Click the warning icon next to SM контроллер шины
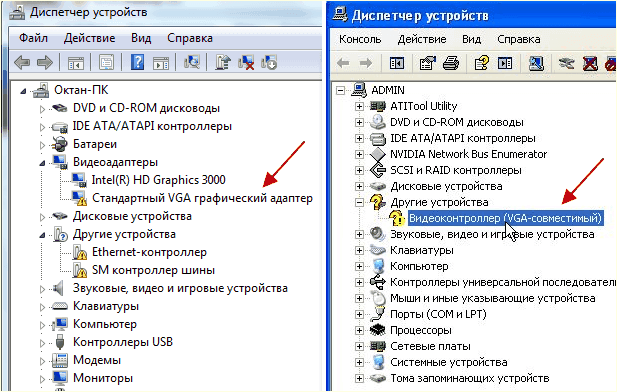The height and width of the screenshot is (392, 617). (x=79, y=270)
